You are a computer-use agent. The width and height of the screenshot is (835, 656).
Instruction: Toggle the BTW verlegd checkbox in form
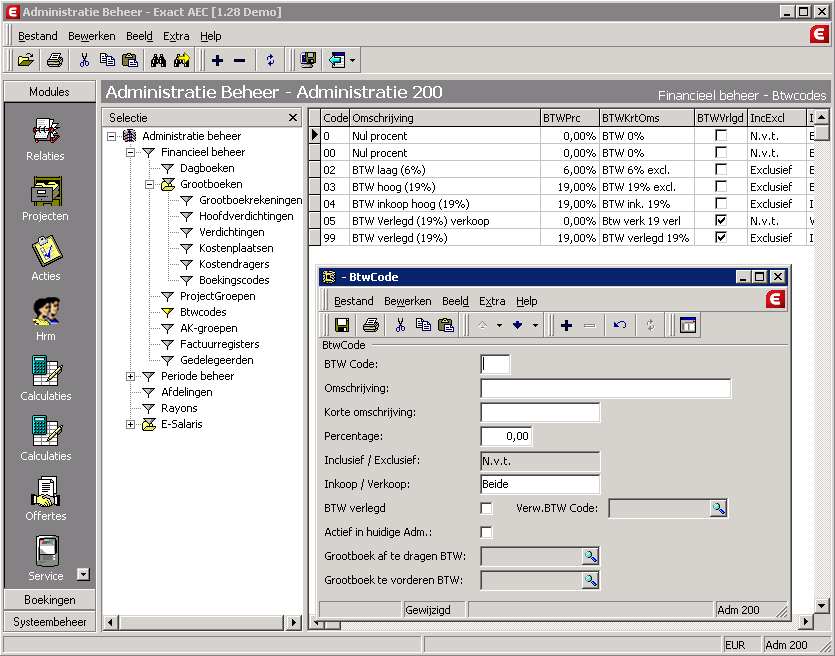pos(487,509)
